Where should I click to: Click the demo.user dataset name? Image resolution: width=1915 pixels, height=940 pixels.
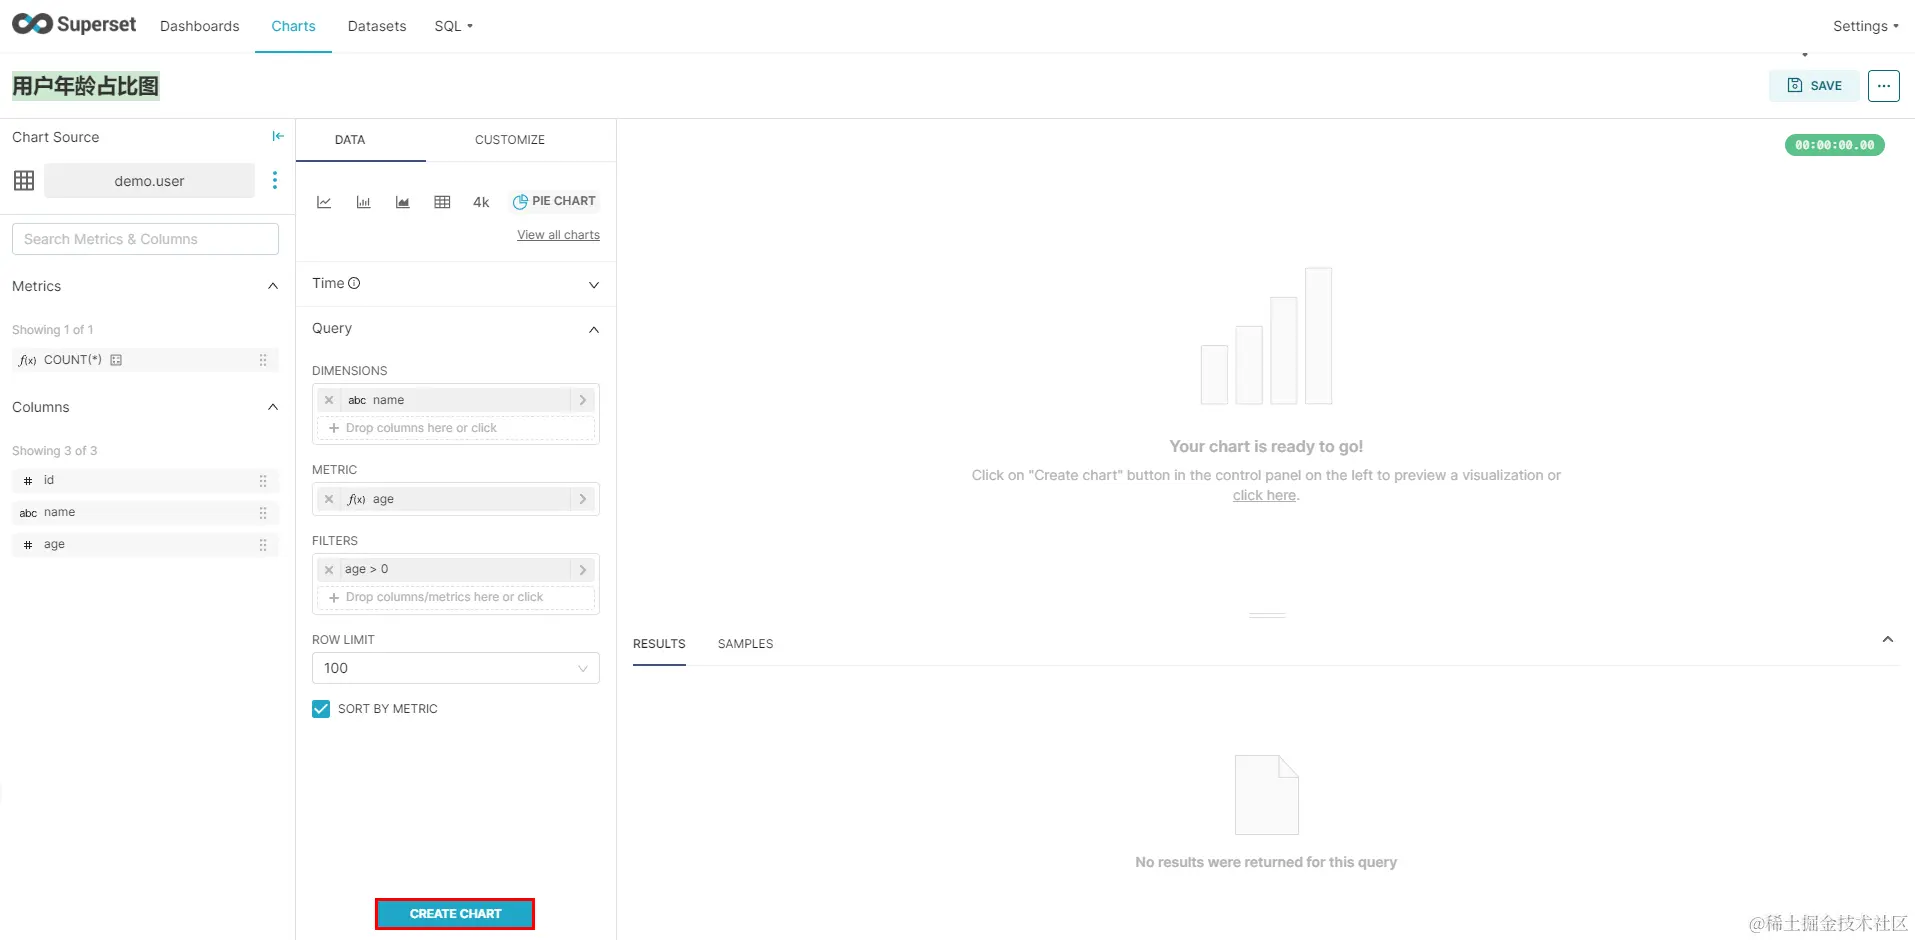pos(149,181)
